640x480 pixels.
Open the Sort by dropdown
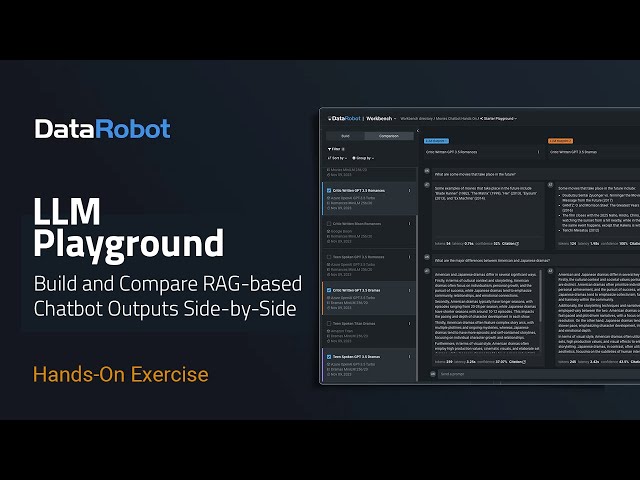coord(337,158)
